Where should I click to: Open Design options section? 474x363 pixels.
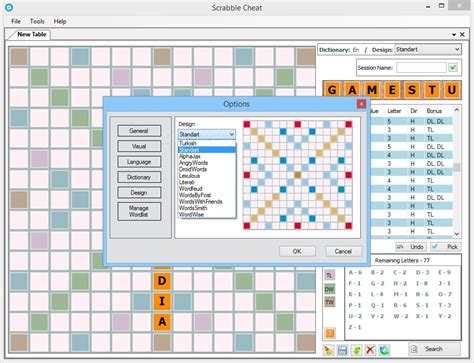tap(139, 192)
